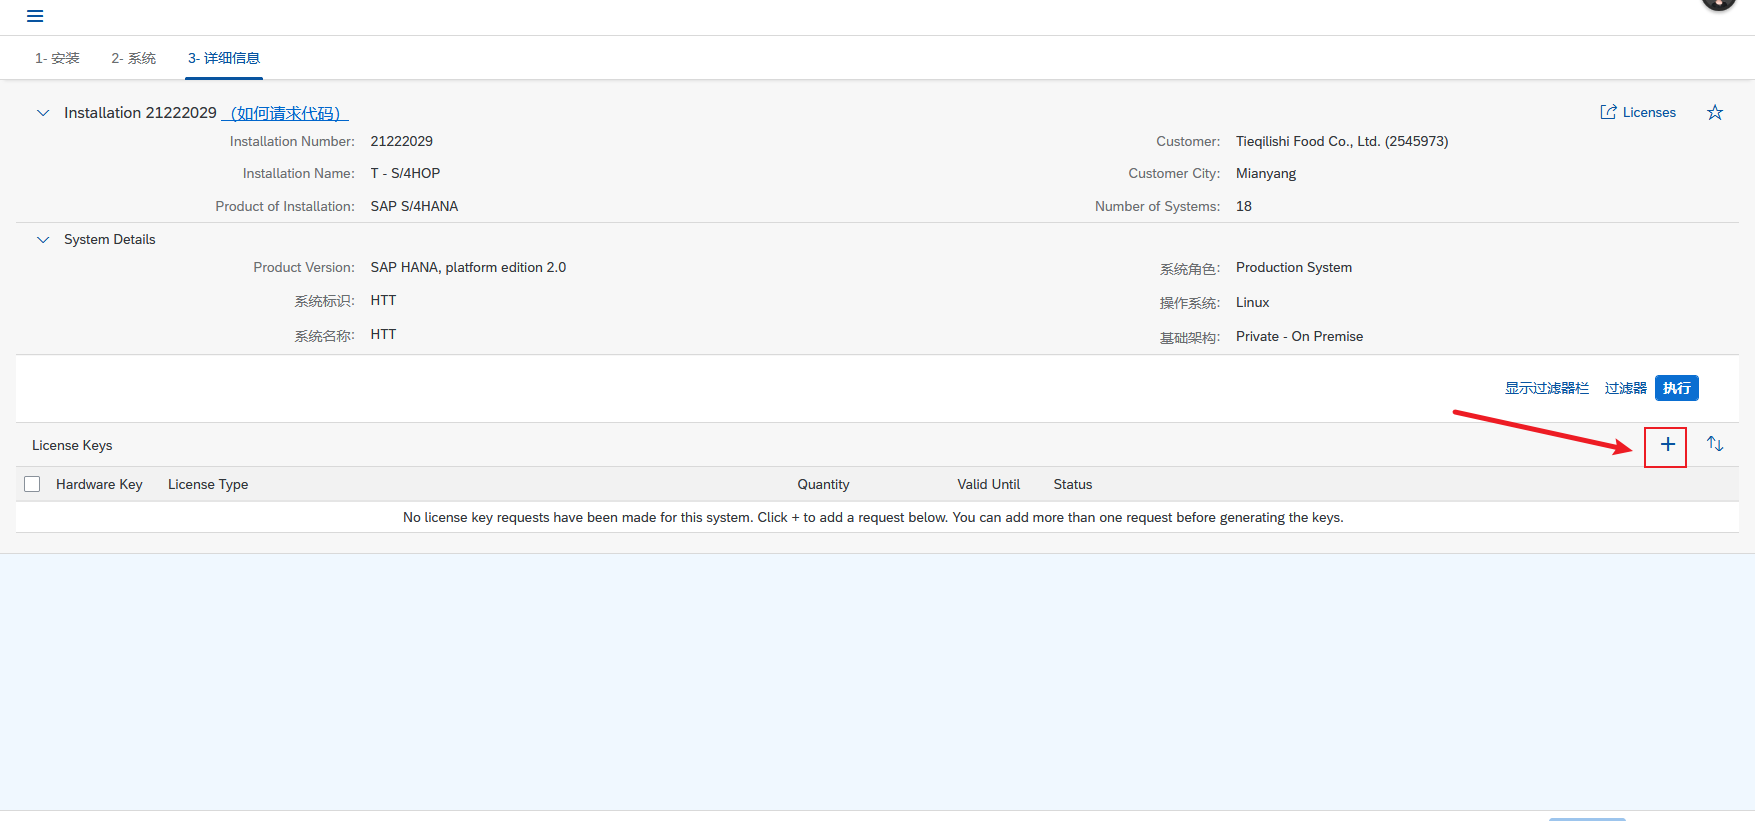1755x821 pixels.
Task: Open the 如何请求代码 help link
Action: point(285,114)
